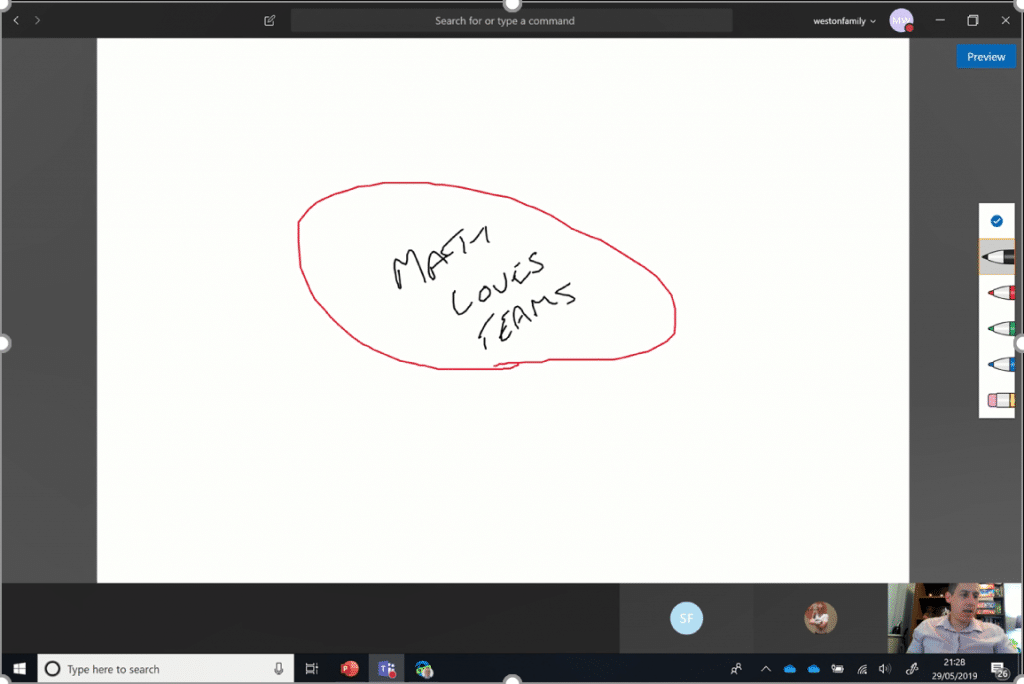The image size is (1024, 684).
Task: Click the back navigation arrow
Action: coord(15,19)
